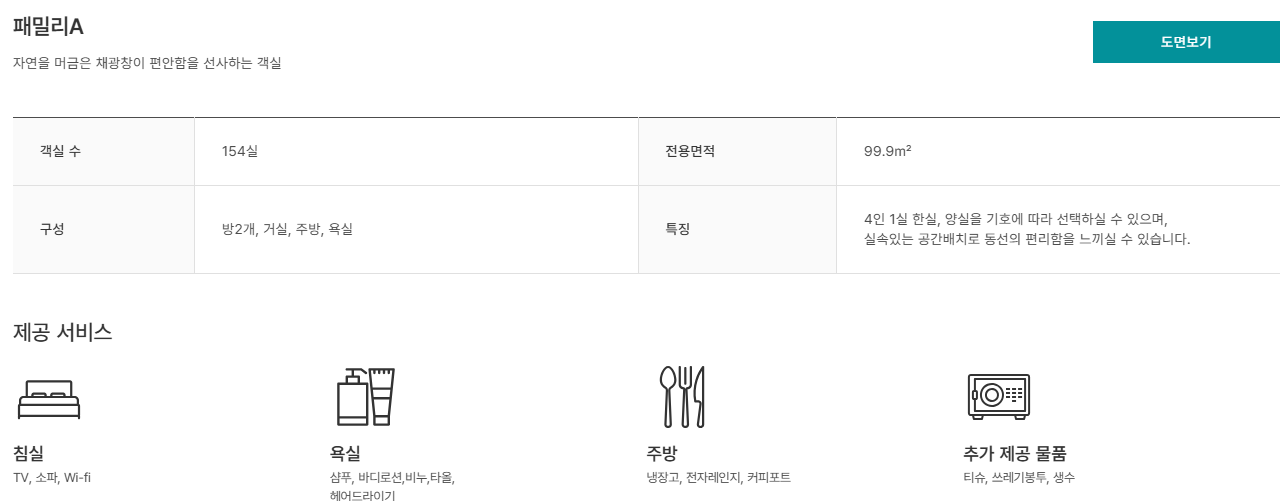Click the 패밀리A room title
The height and width of the screenshot is (501, 1287).
48,27
